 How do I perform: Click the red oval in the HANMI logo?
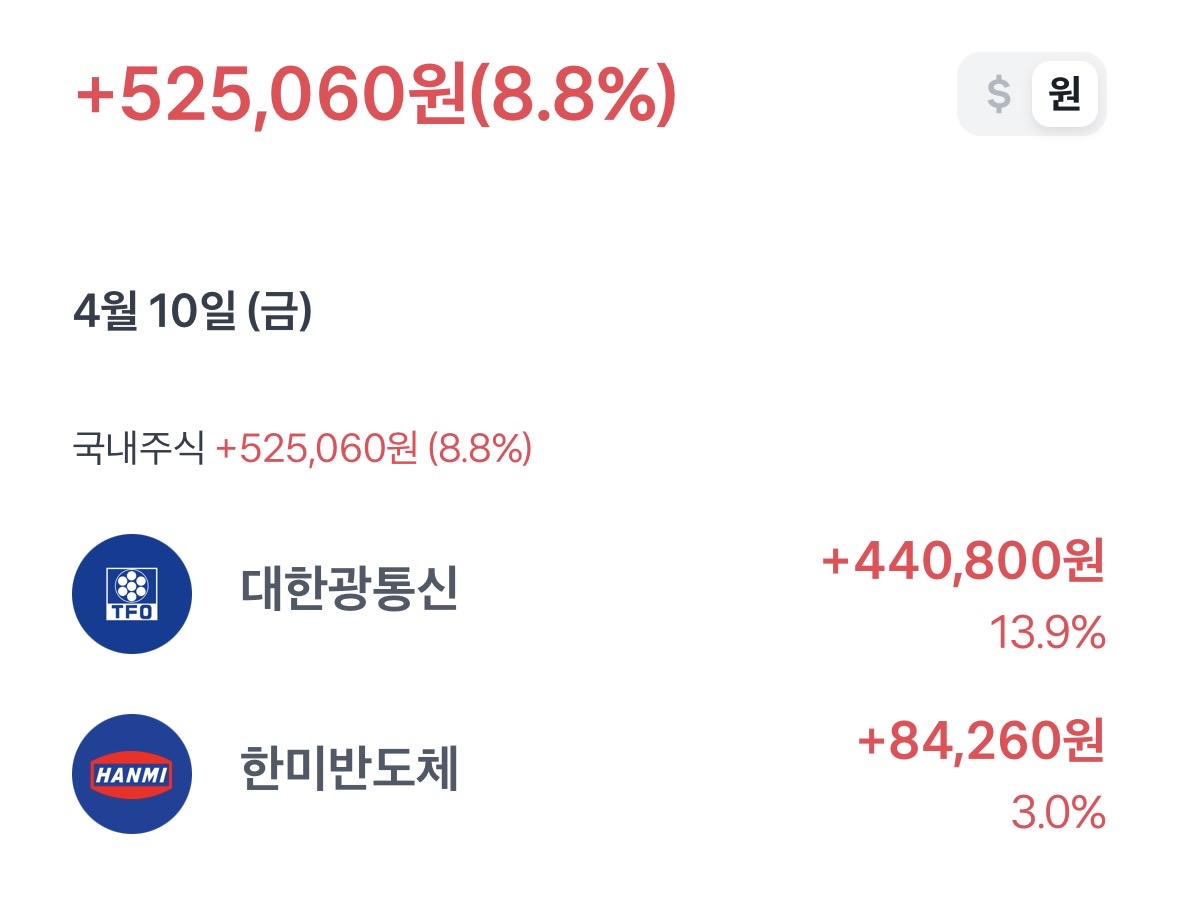point(132,774)
